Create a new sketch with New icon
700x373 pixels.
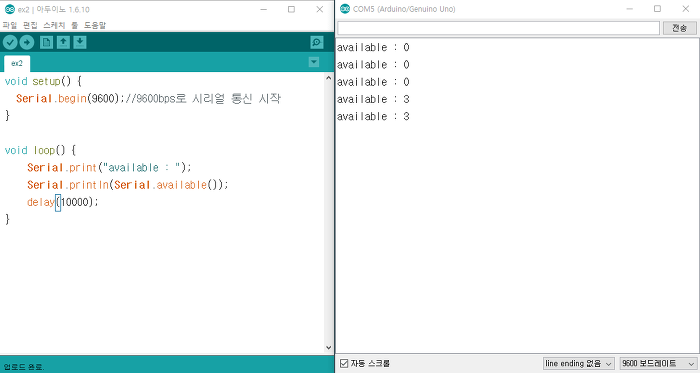coord(46,42)
